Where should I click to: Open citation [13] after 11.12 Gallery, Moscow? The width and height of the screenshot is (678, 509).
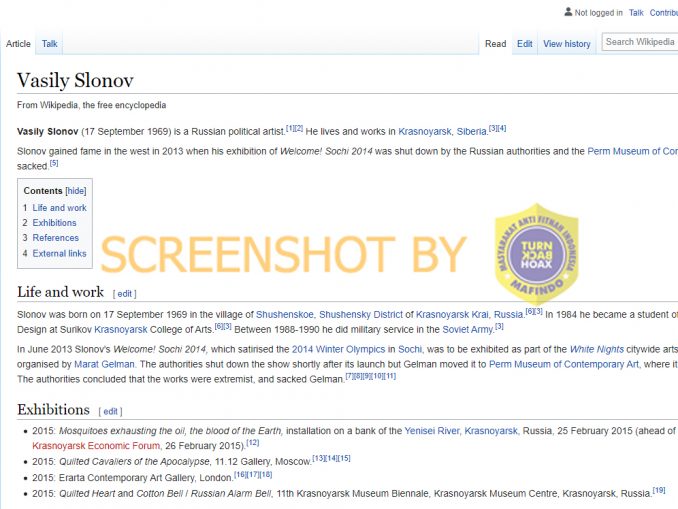[x=319, y=458]
